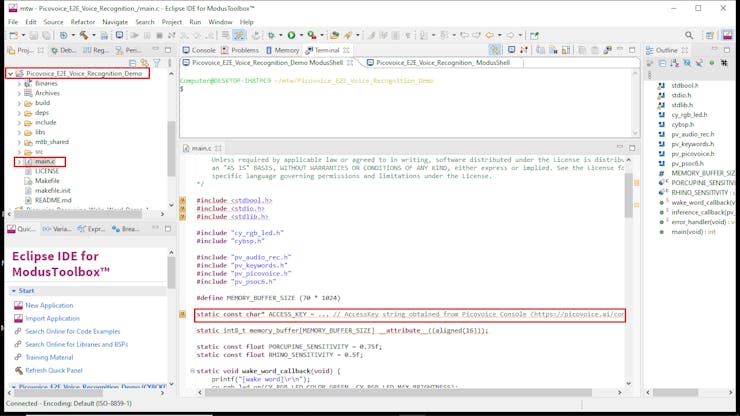Click the New Application link
The image size is (740, 416).
click(x=49, y=305)
